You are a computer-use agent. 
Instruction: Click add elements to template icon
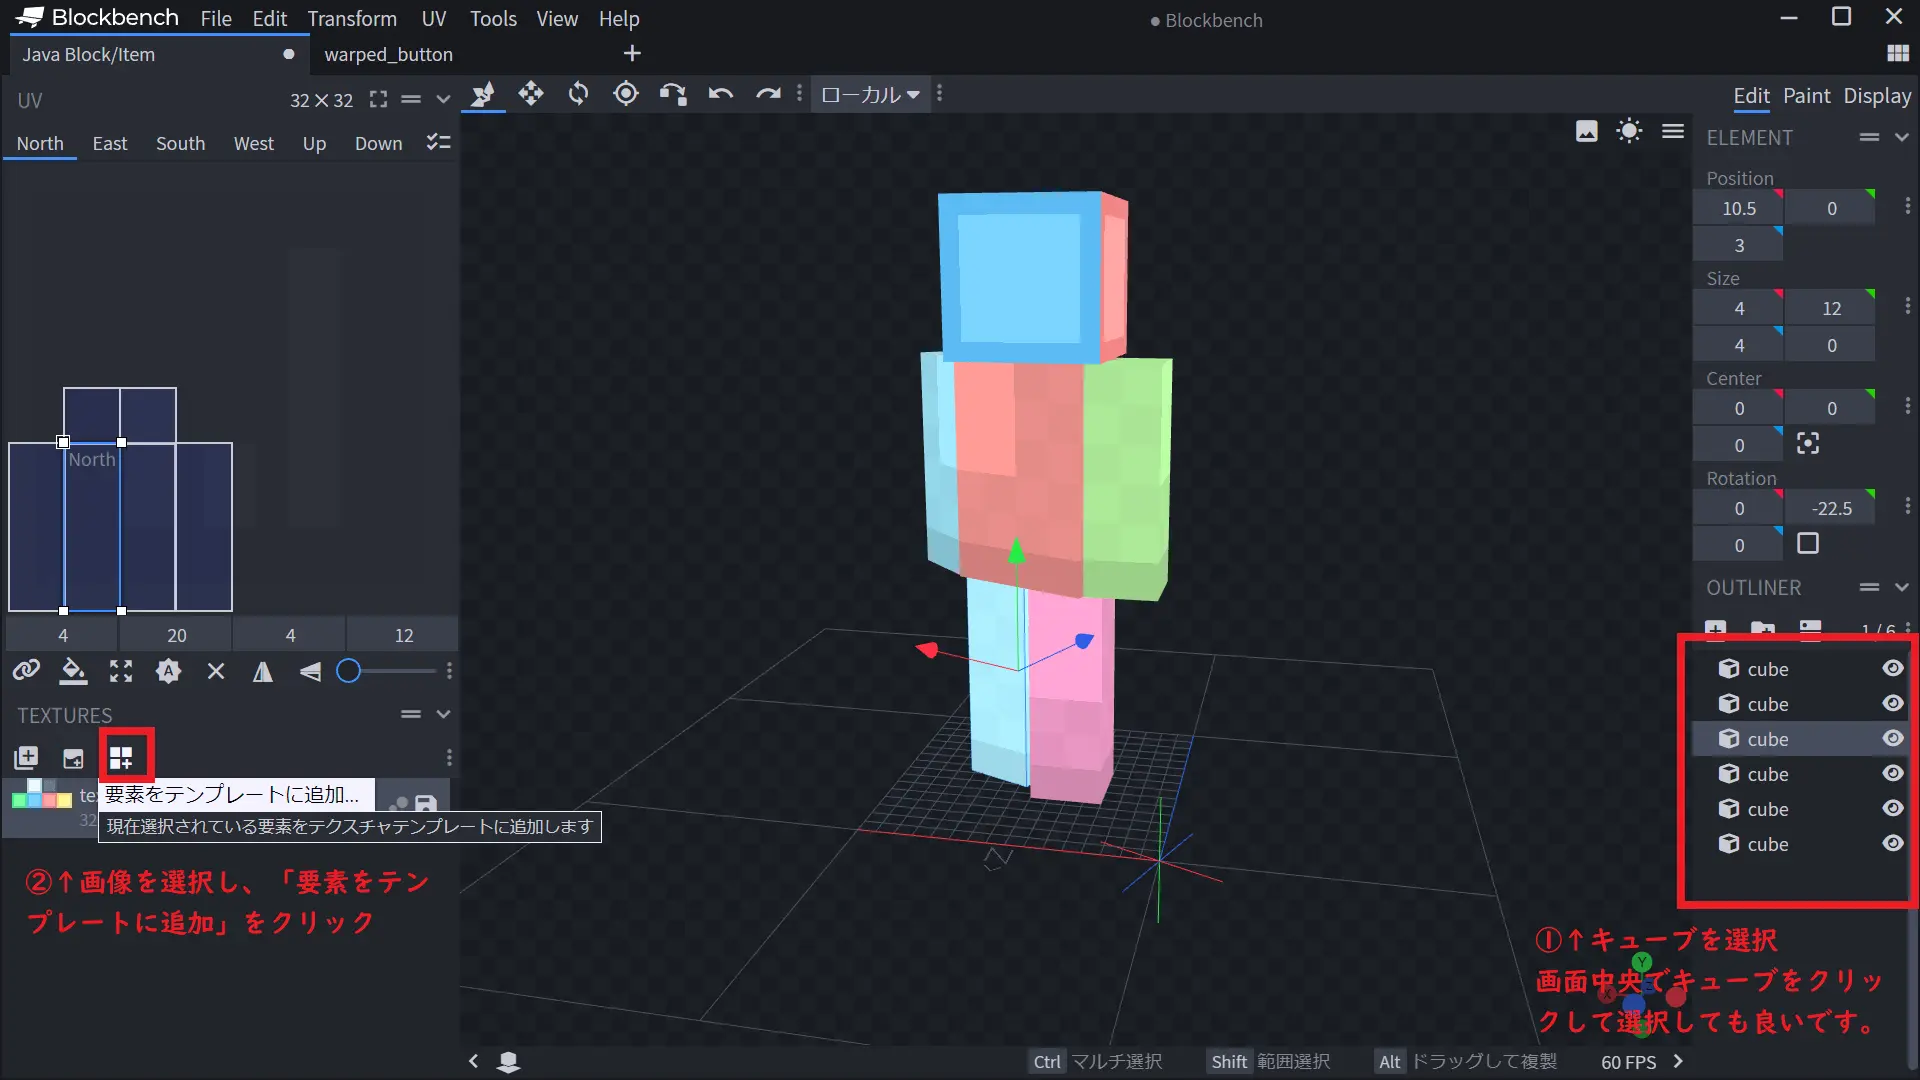click(121, 758)
